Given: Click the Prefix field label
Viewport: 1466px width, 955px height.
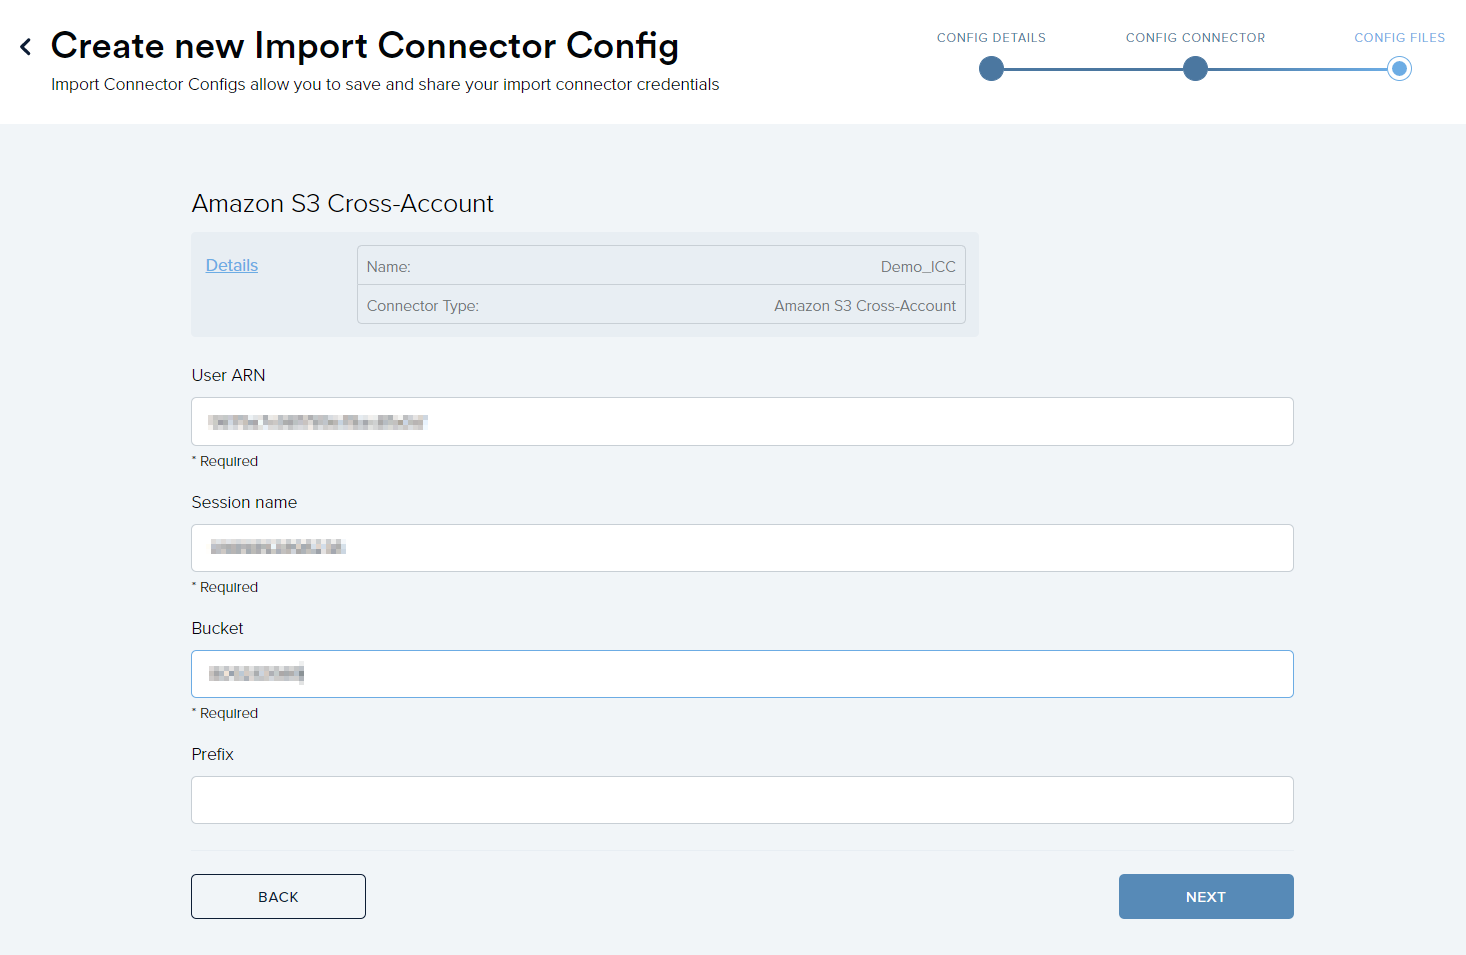Looking at the screenshot, I should tap(212, 754).
